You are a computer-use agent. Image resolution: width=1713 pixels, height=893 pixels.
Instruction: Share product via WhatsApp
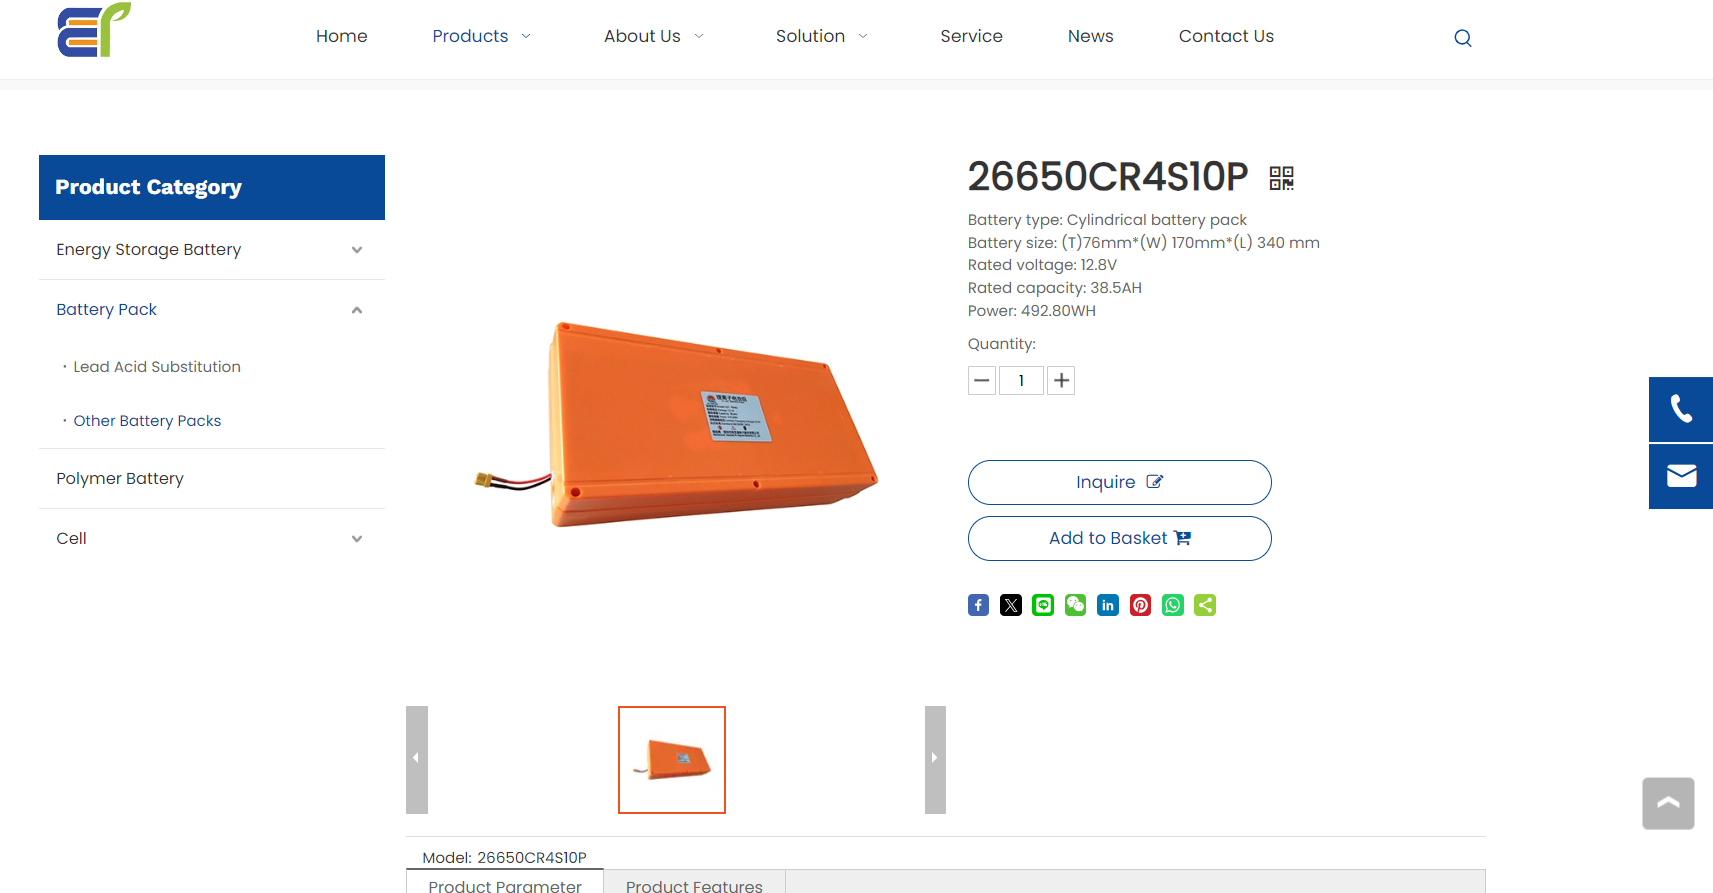[1173, 605]
